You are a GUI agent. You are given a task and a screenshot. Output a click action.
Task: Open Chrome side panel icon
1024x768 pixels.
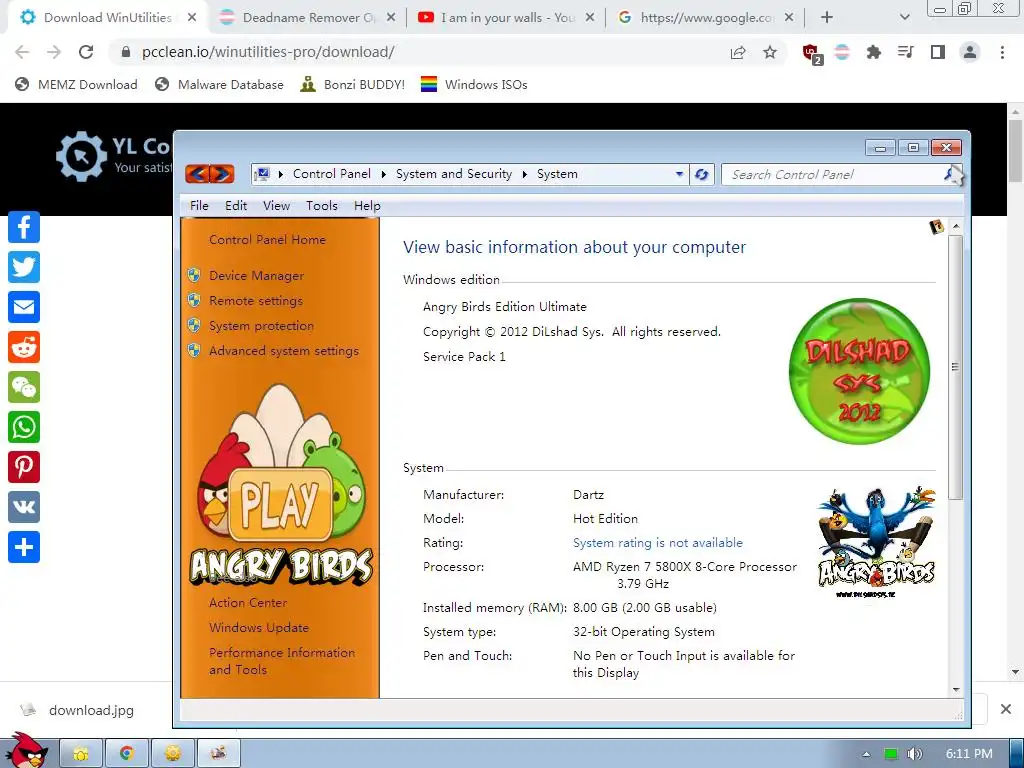[x=938, y=52]
